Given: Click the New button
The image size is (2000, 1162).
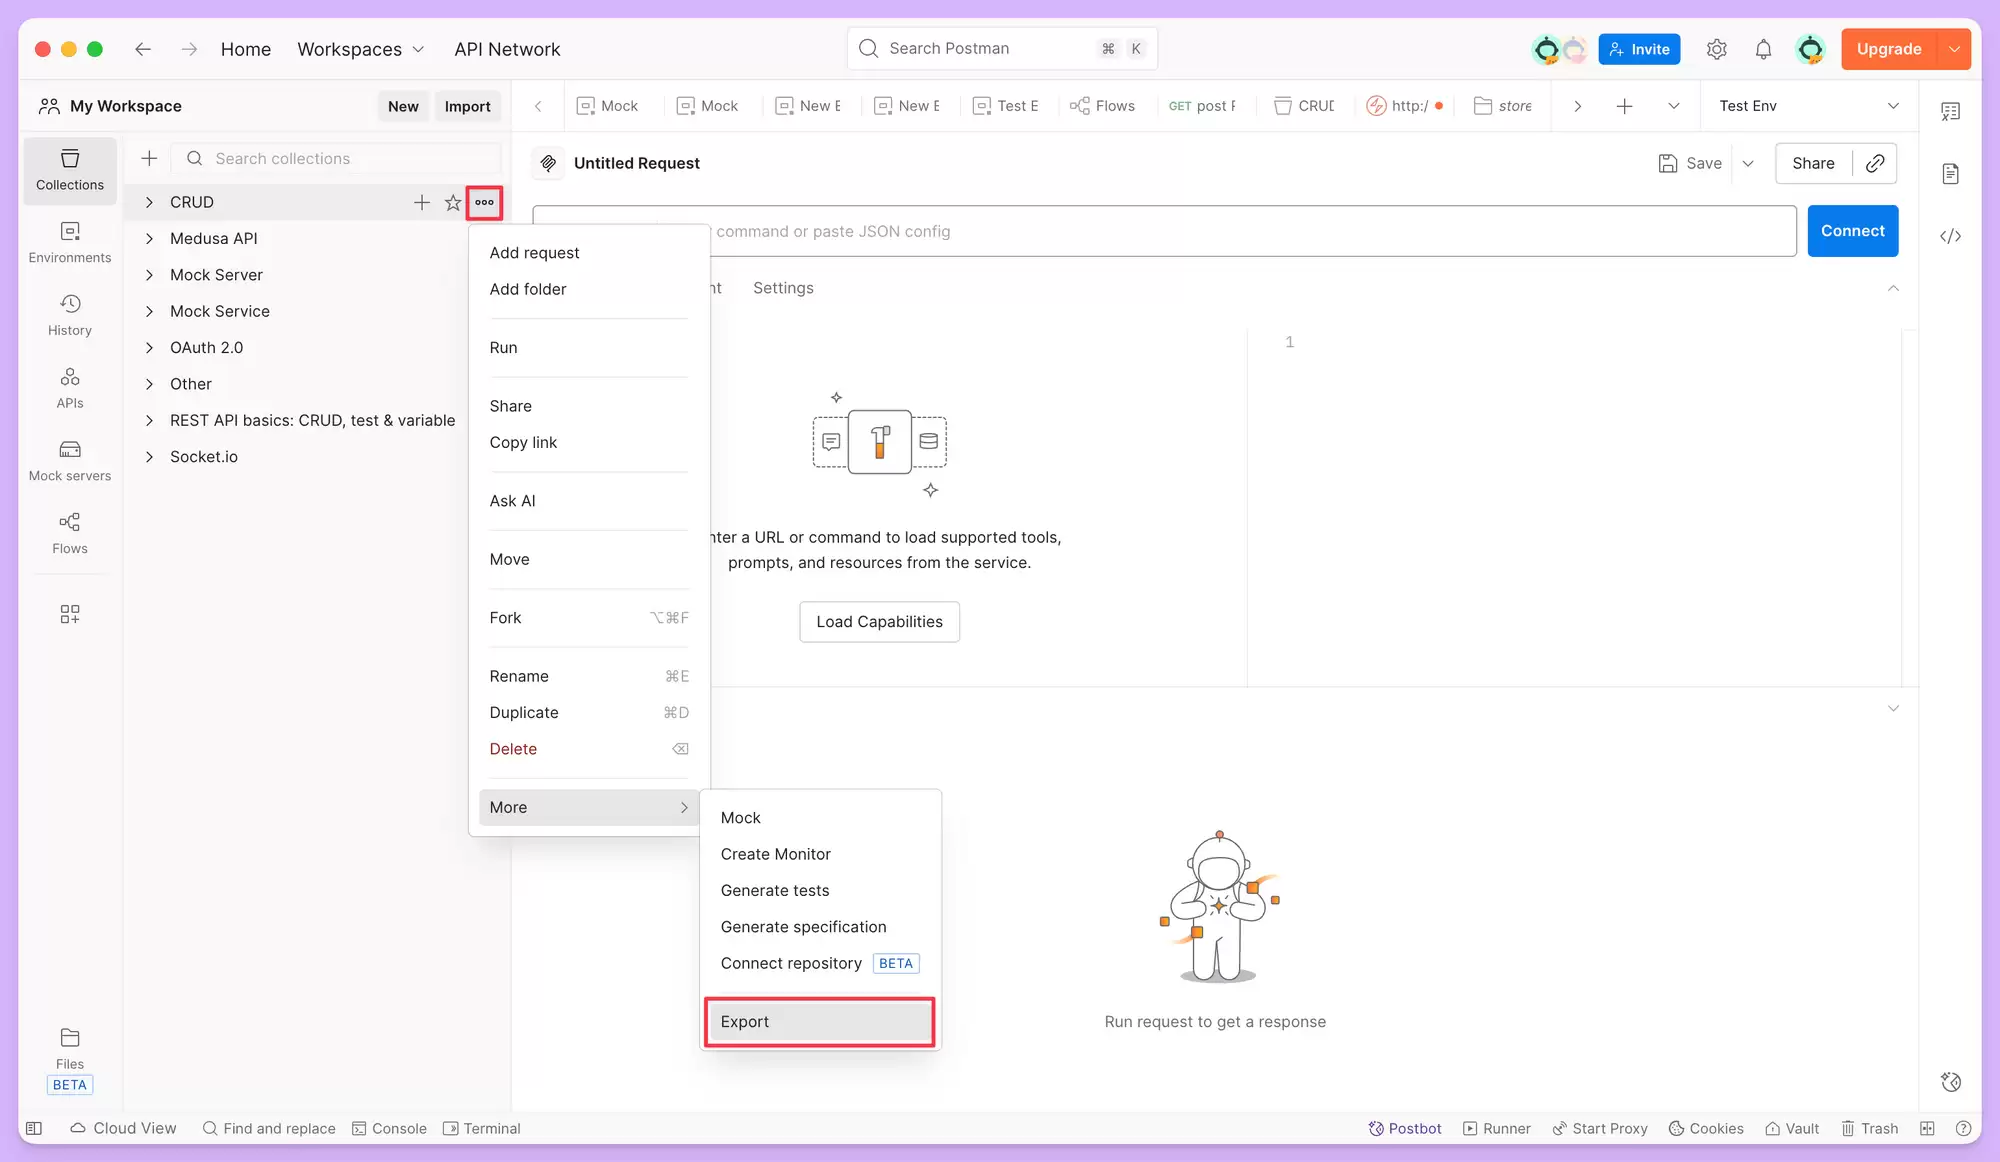Looking at the screenshot, I should (403, 106).
